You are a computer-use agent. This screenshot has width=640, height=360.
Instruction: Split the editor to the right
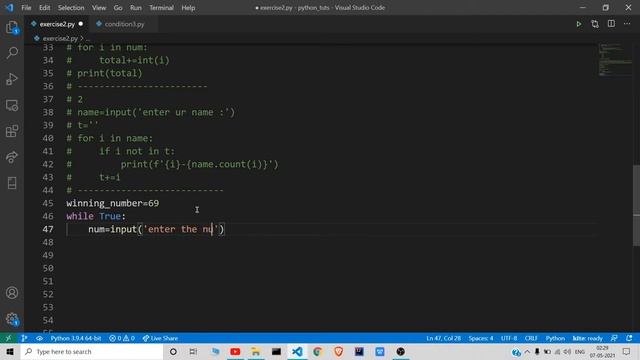click(611, 24)
